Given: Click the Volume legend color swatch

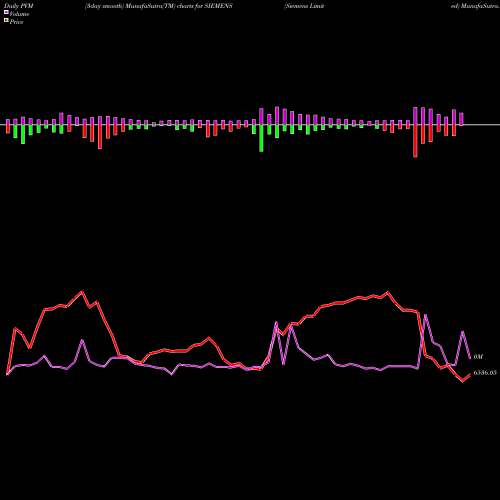Looking at the screenshot, I should click(6, 13).
